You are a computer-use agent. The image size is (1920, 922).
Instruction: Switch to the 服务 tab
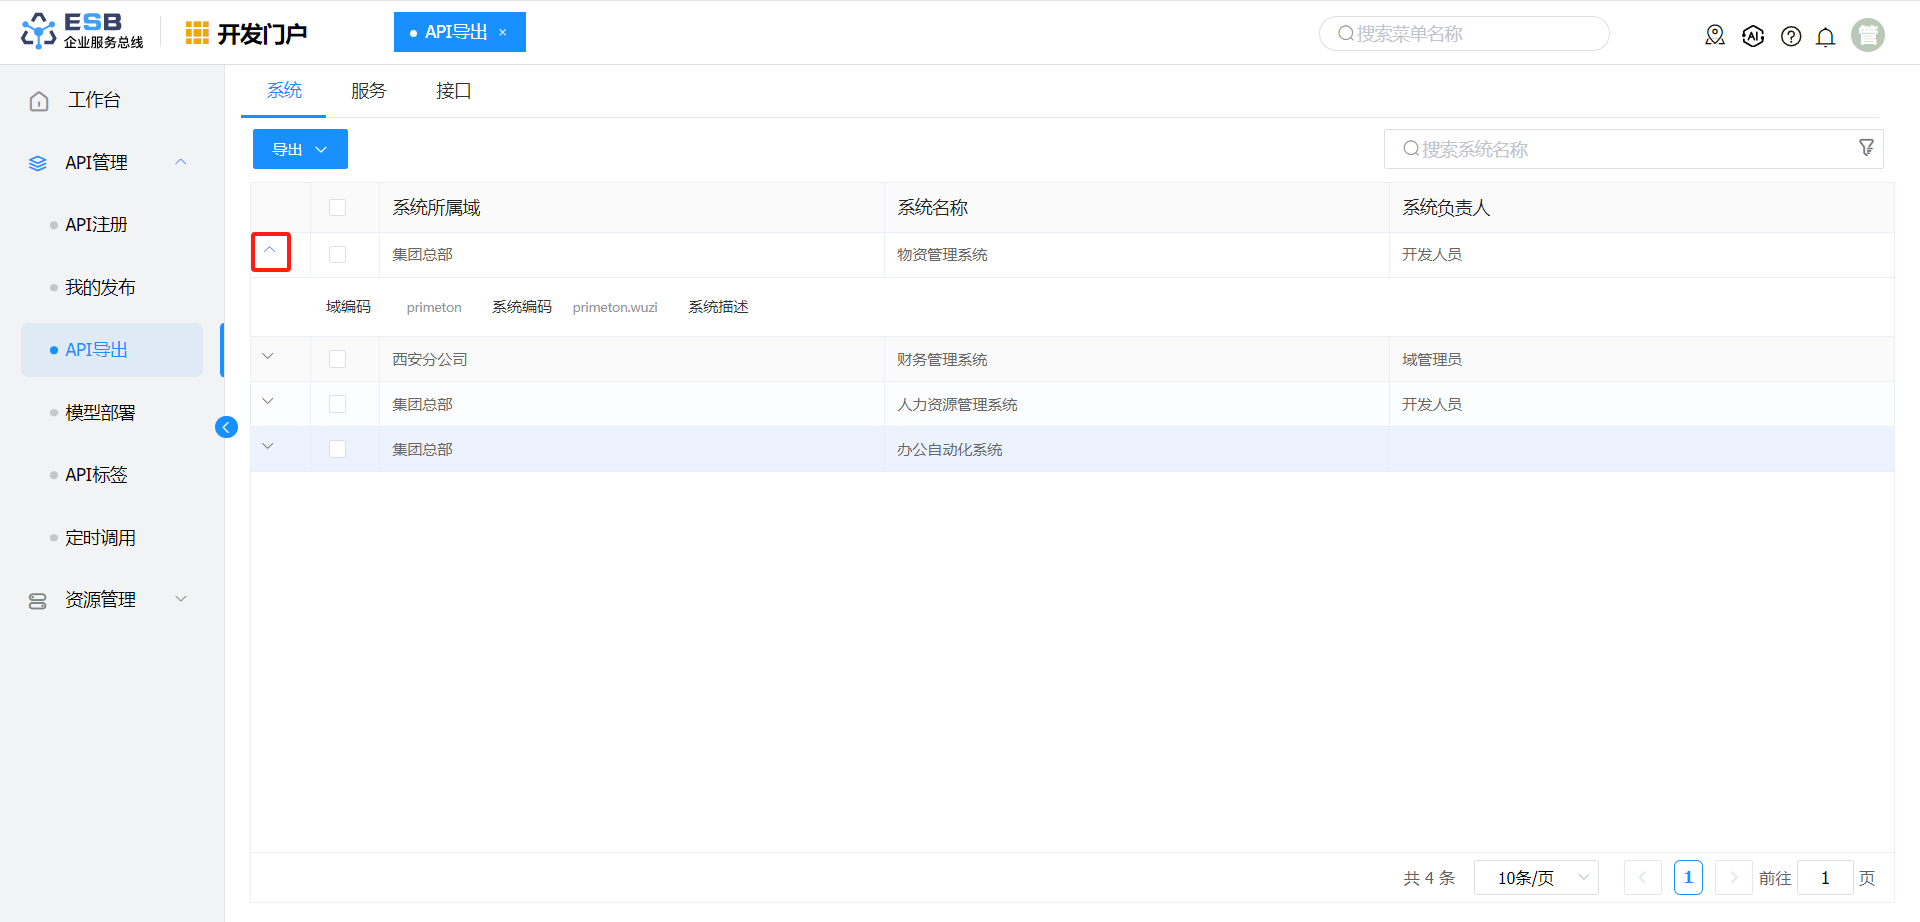point(368,91)
